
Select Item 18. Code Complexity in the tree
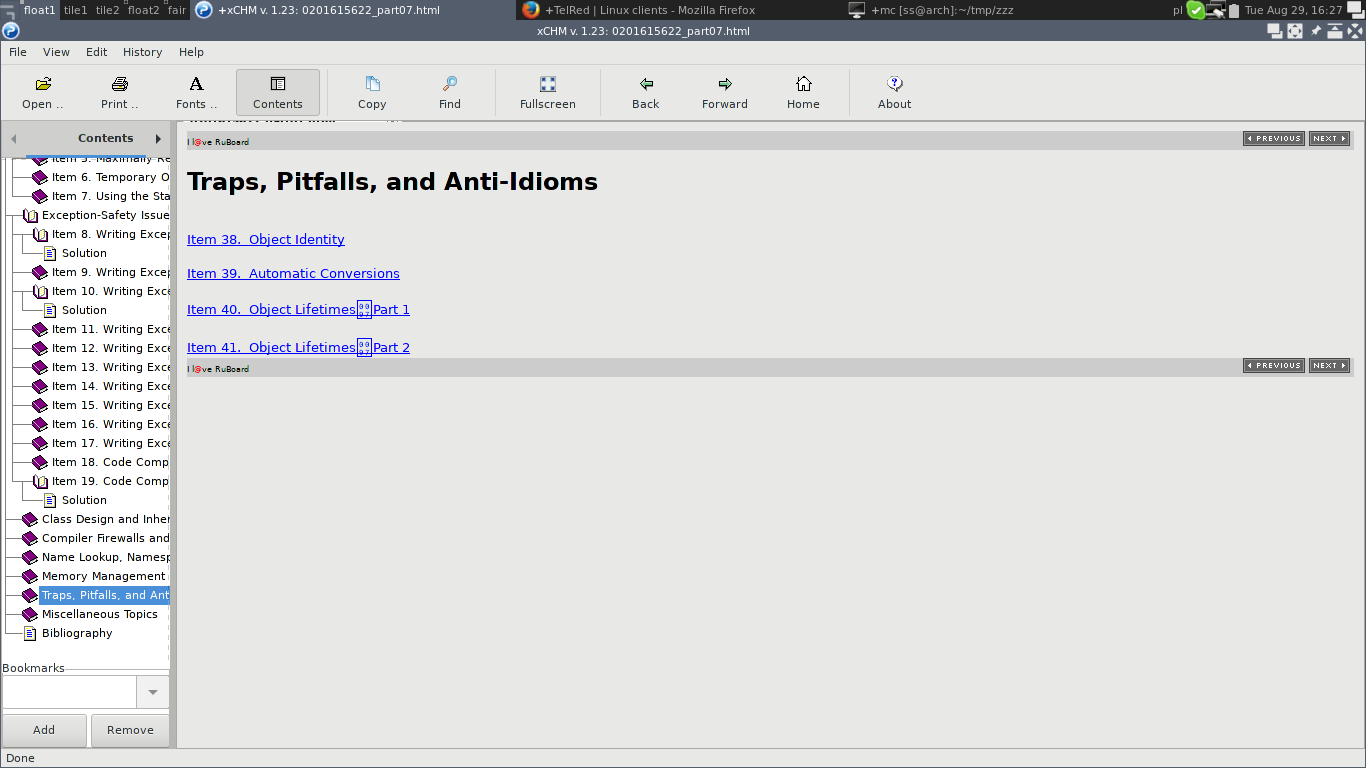110,462
